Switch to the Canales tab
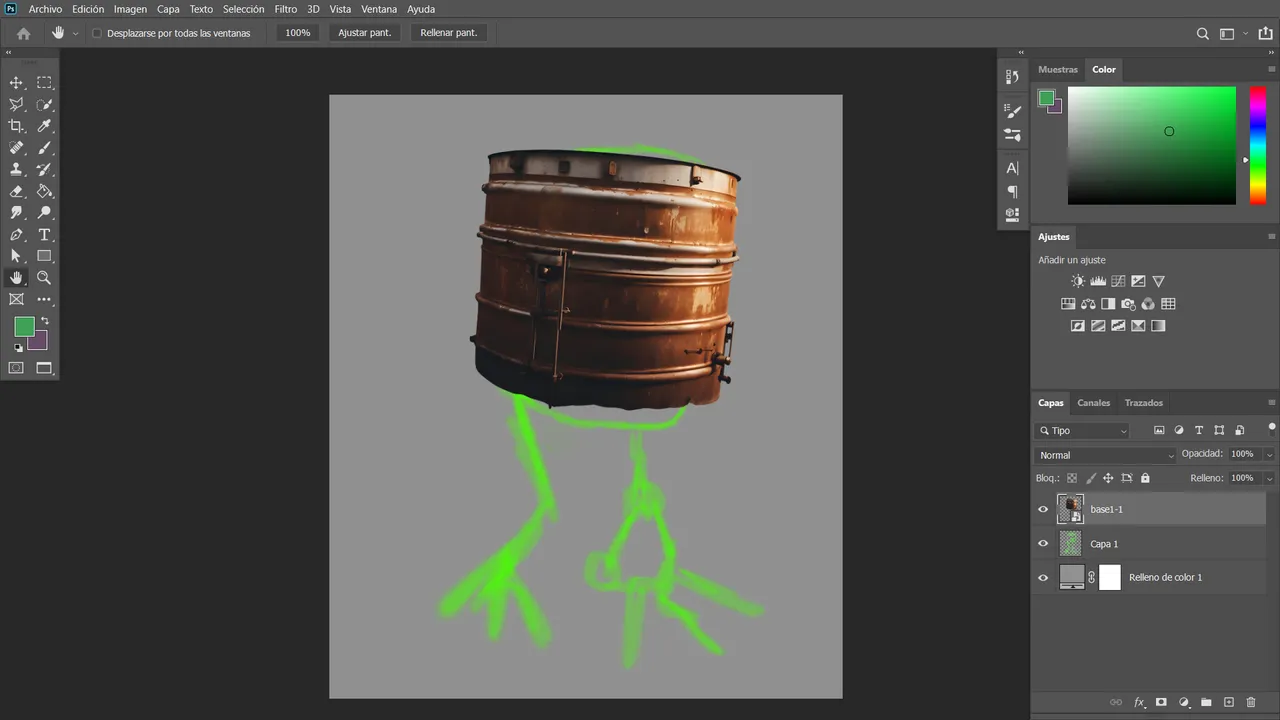This screenshot has height=720, width=1280. coord(1093,403)
